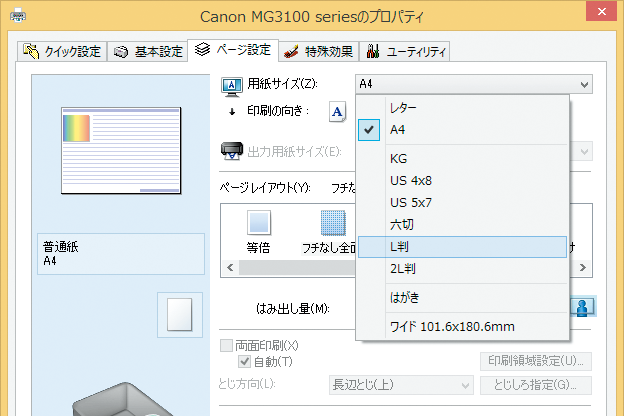Pick 六切 paper size option

pos(462,225)
